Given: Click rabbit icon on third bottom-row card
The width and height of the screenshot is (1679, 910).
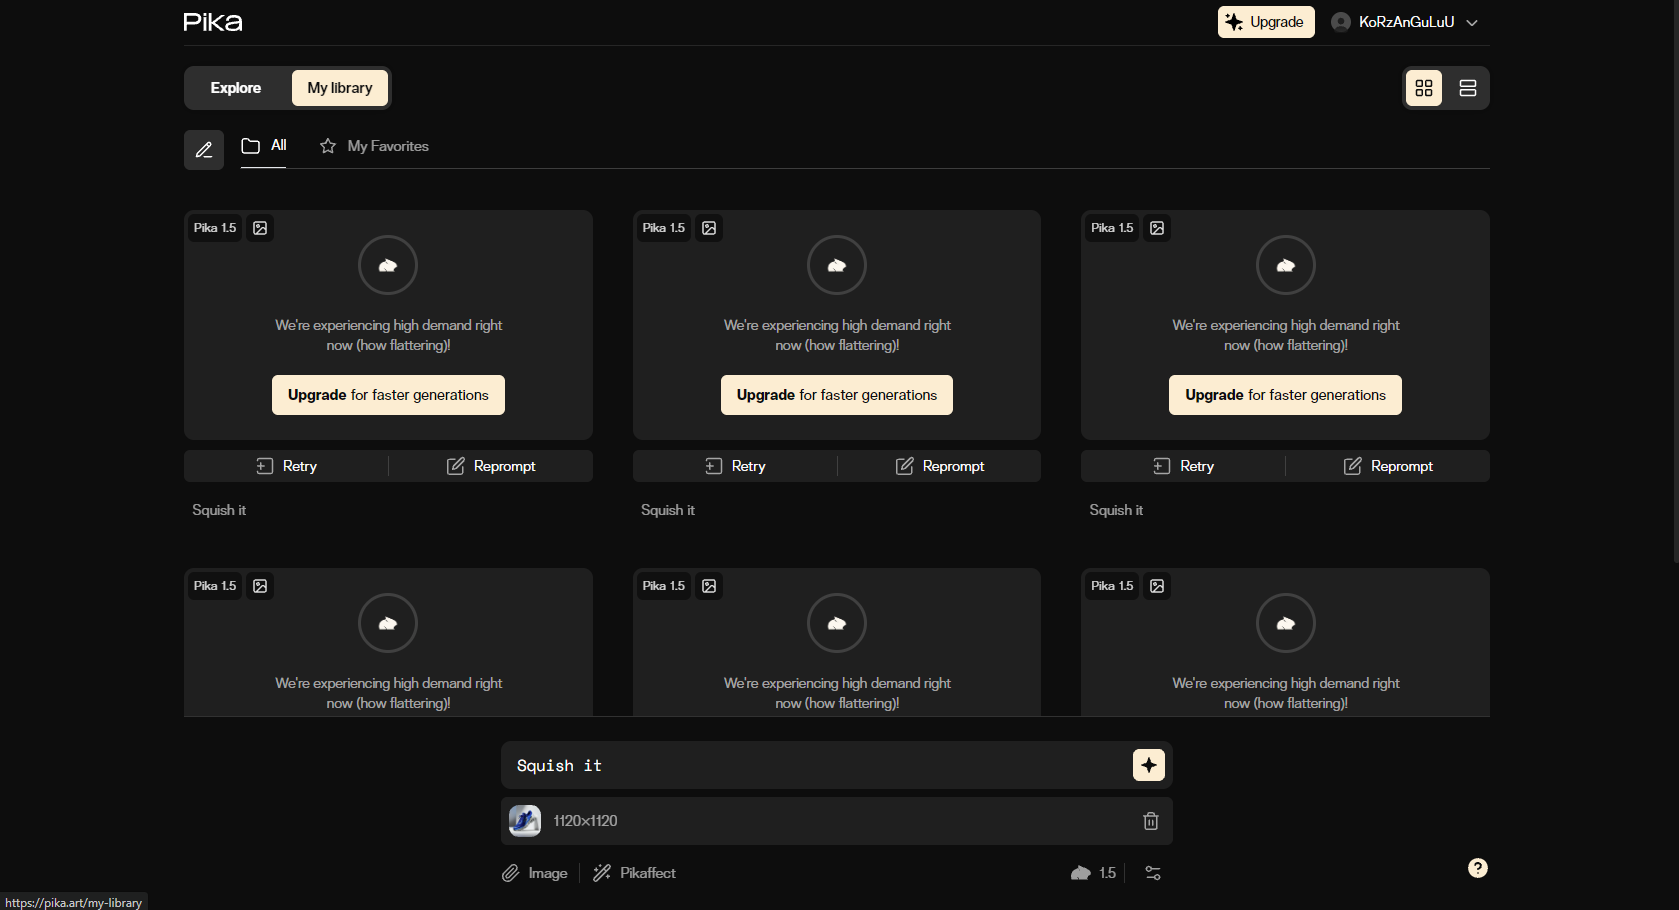Looking at the screenshot, I should click(x=1286, y=623).
